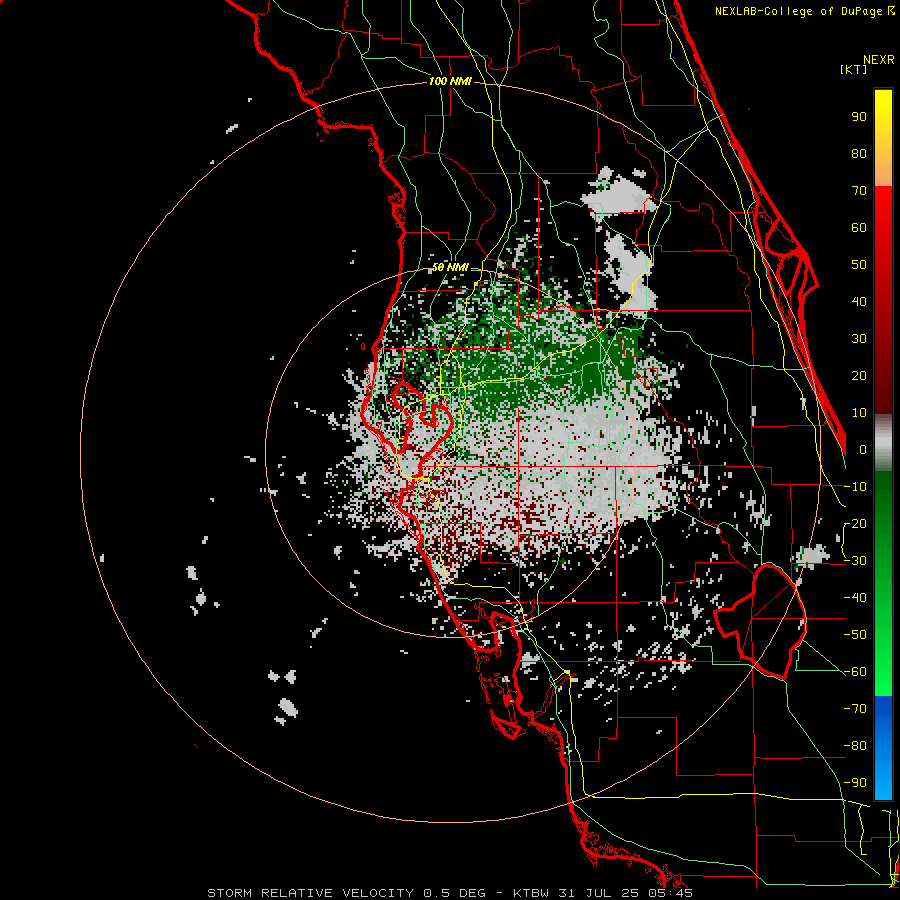Select the -50 knot scale label
This screenshot has width=900, height=900.
[855, 635]
